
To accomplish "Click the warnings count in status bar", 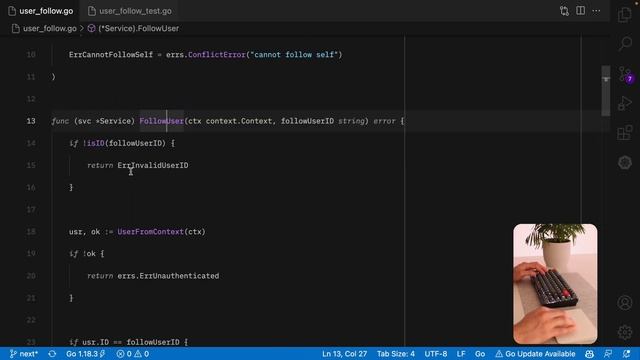I will (x=142, y=354).
